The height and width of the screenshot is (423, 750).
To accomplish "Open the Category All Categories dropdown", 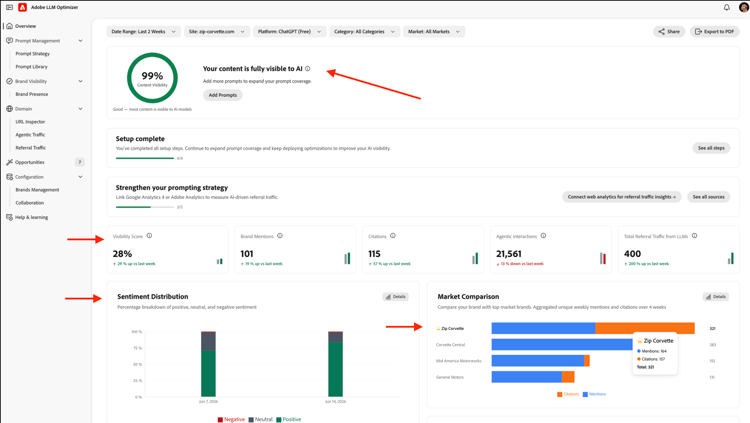I will coord(364,32).
